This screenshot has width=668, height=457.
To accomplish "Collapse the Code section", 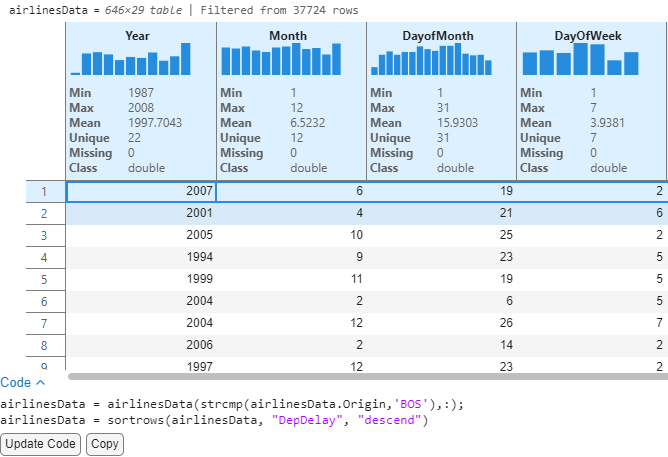I will coord(22,382).
